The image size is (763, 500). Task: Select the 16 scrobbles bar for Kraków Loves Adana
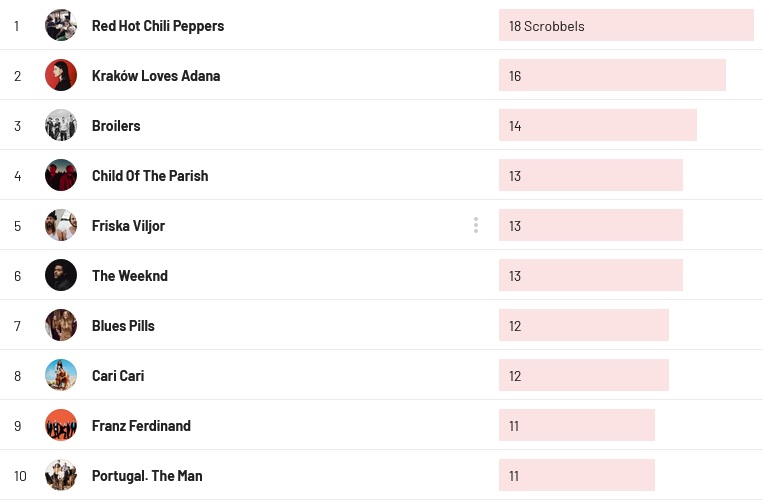point(612,76)
